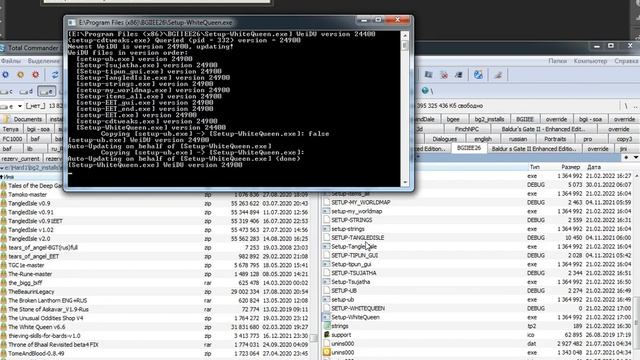
Task: Click the left panel scrollbar thumb
Action: point(314,338)
